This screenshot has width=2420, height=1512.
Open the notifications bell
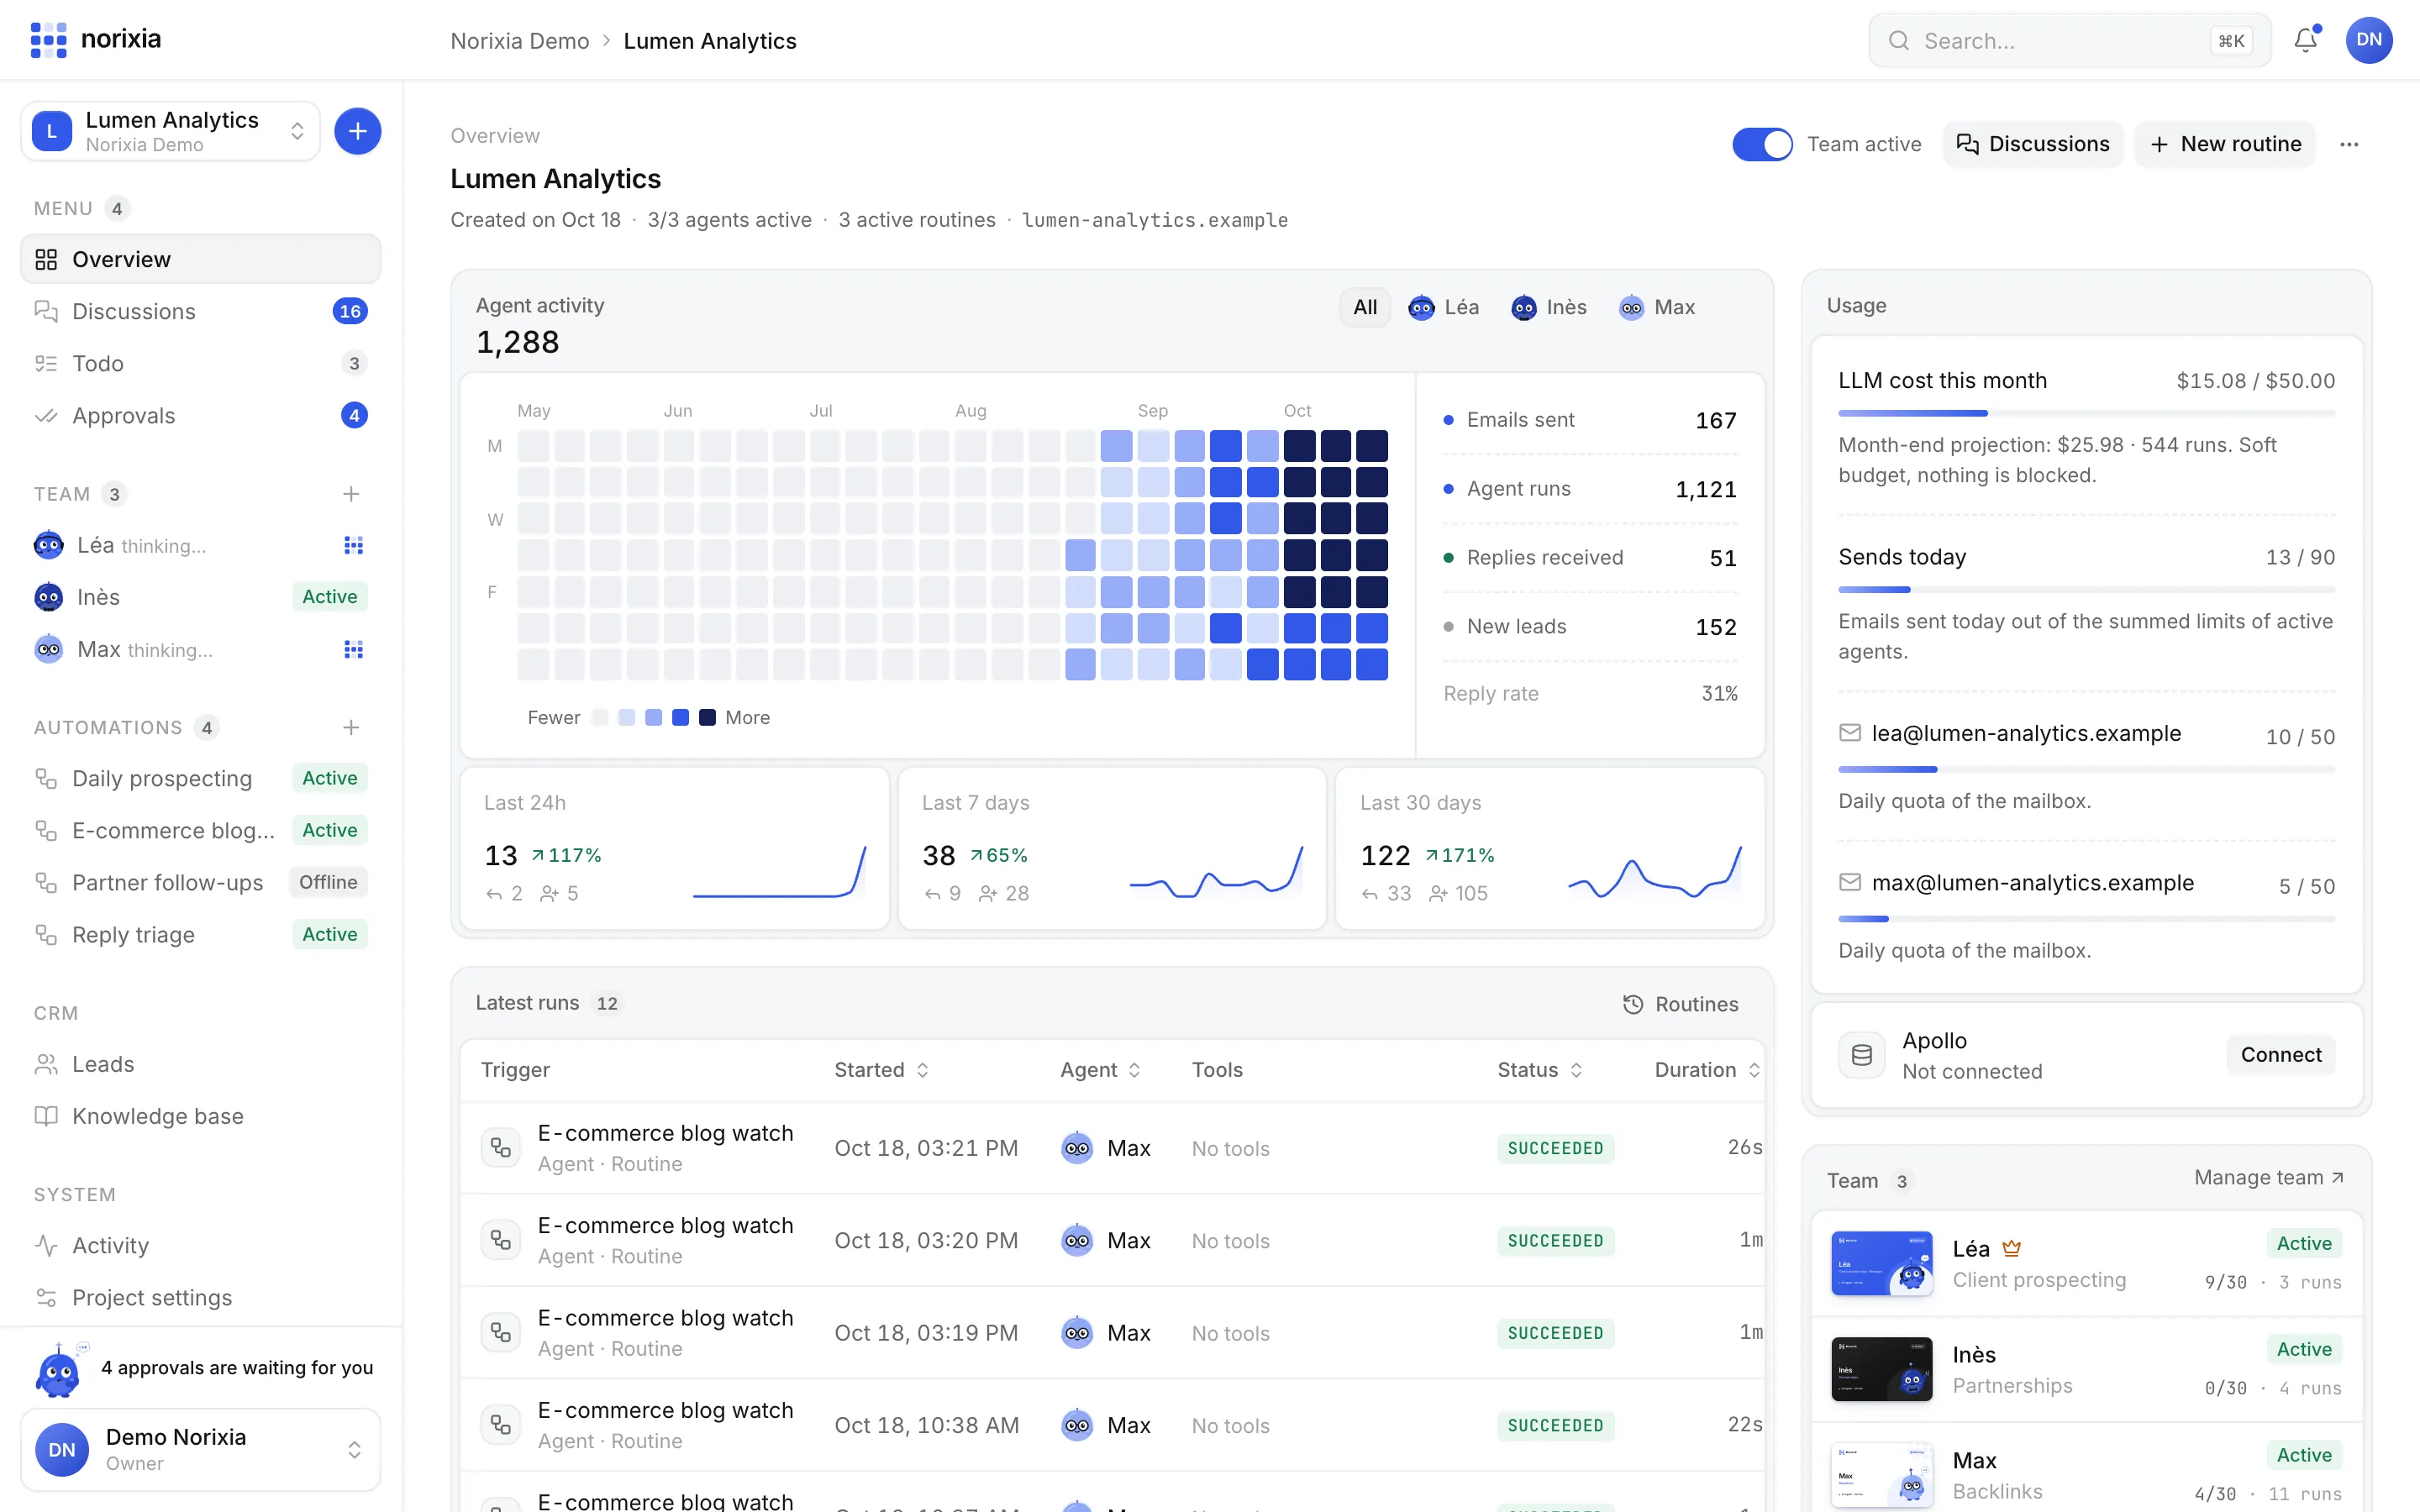pyautogui.click(x=2305, y=40)
